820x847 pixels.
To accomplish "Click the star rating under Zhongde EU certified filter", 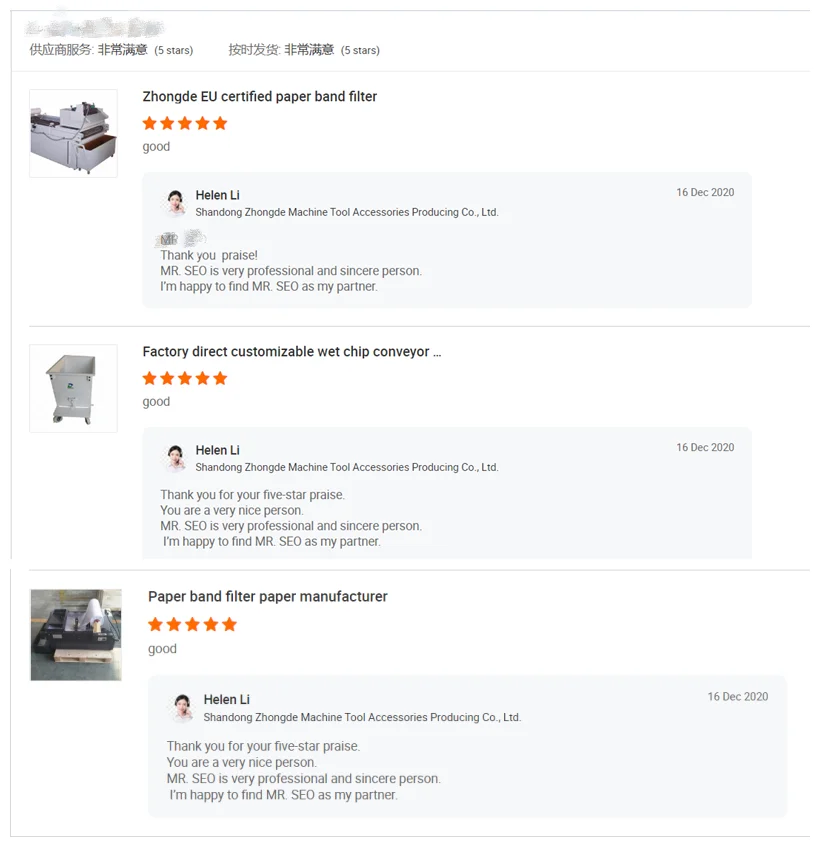I will pyautogui.click(x=185, y=124).
